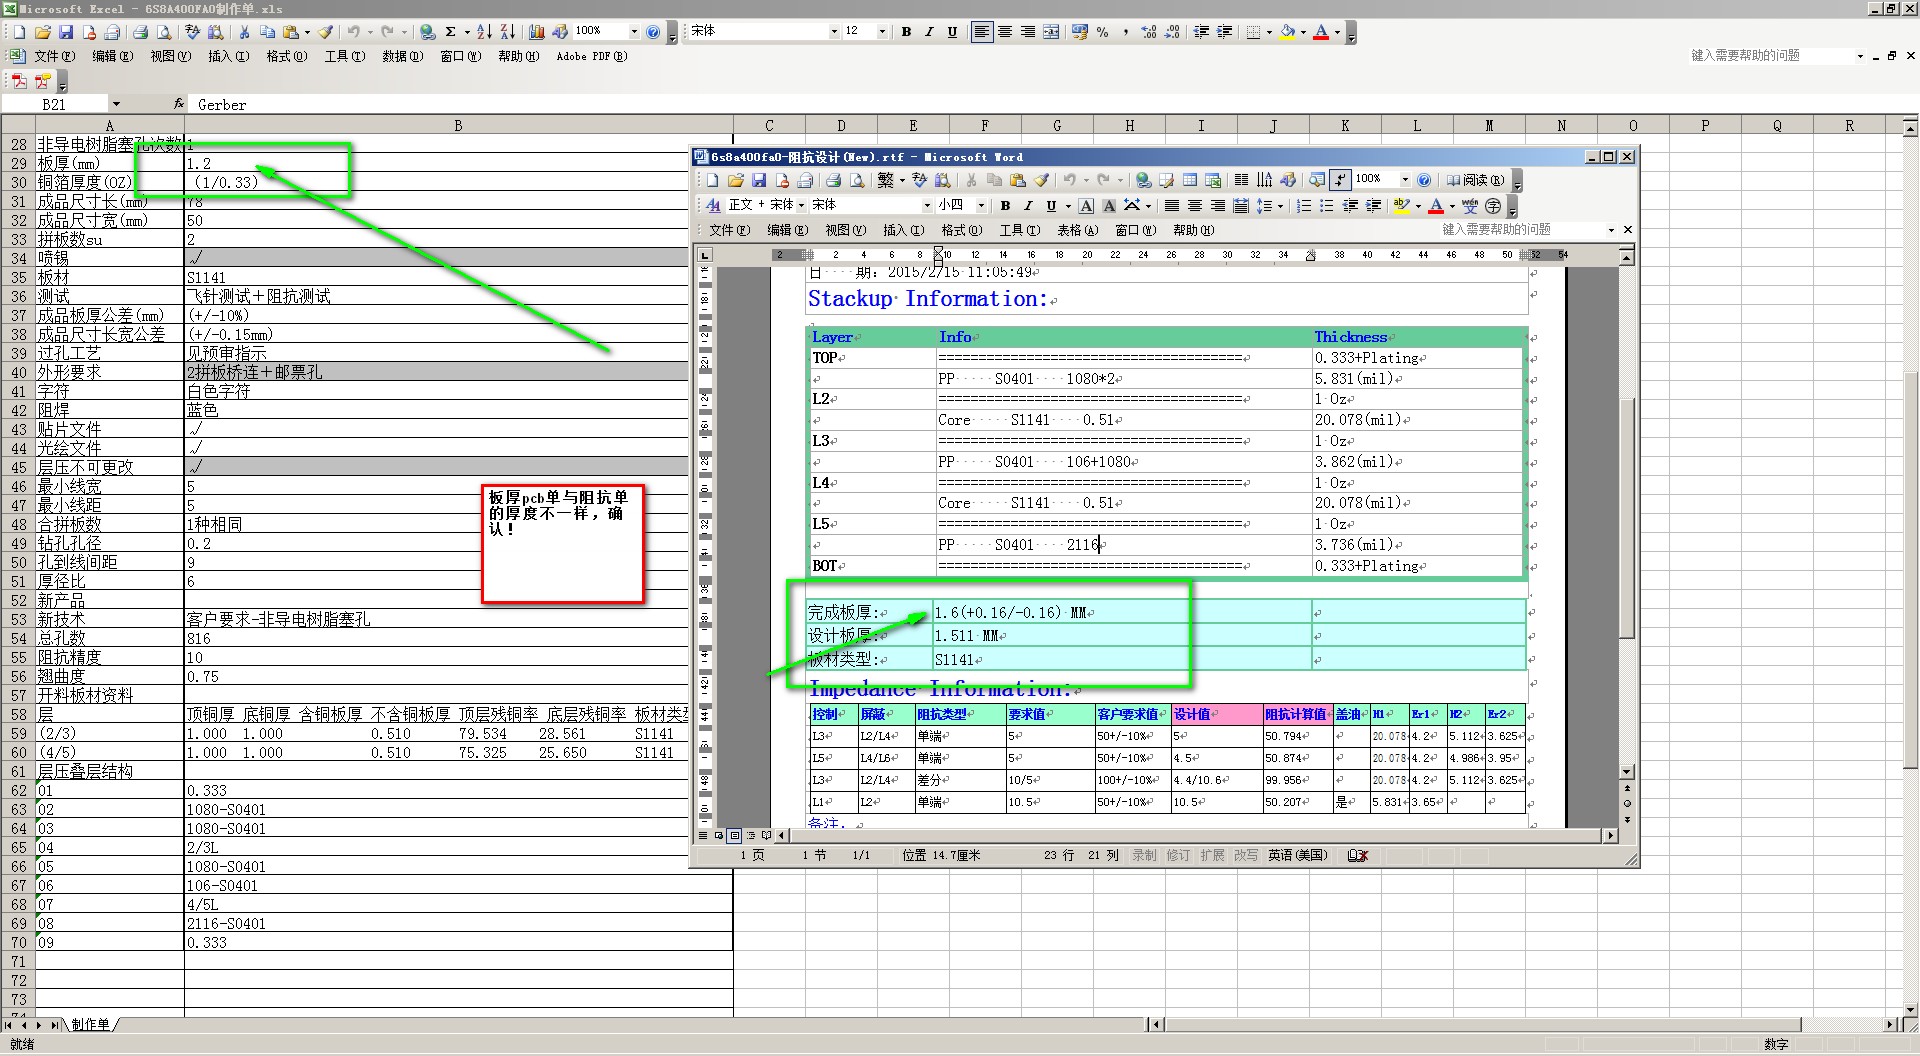The image size is (1920, 1056).
Task: Click Excel's Increase Decimal icon
Action: coord(1149,32)
